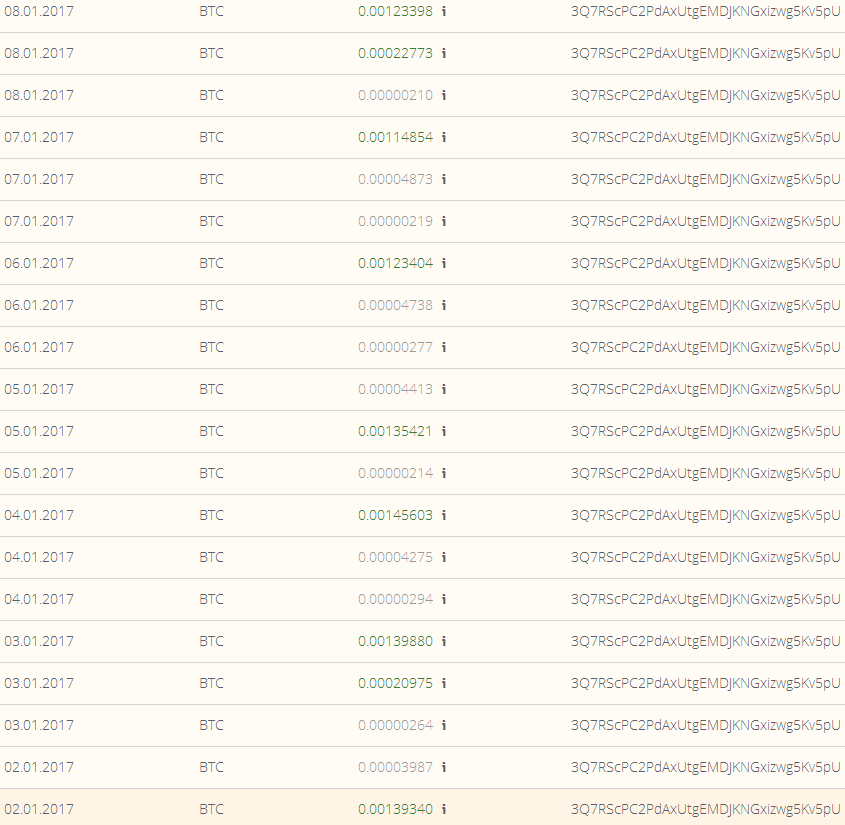Click the info icon next to 0.00135421
Screen dimensions: 845x825
click(x=444, y=432)
